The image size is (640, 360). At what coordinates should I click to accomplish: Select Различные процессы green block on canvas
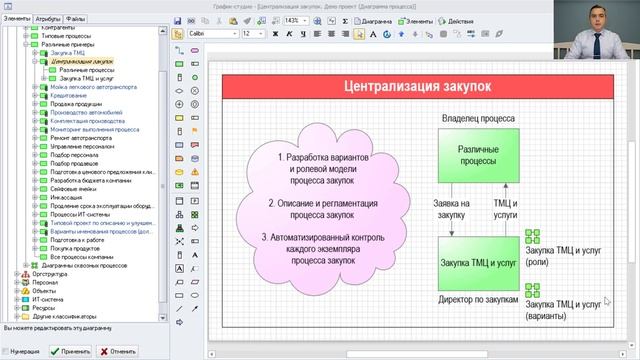479,156
